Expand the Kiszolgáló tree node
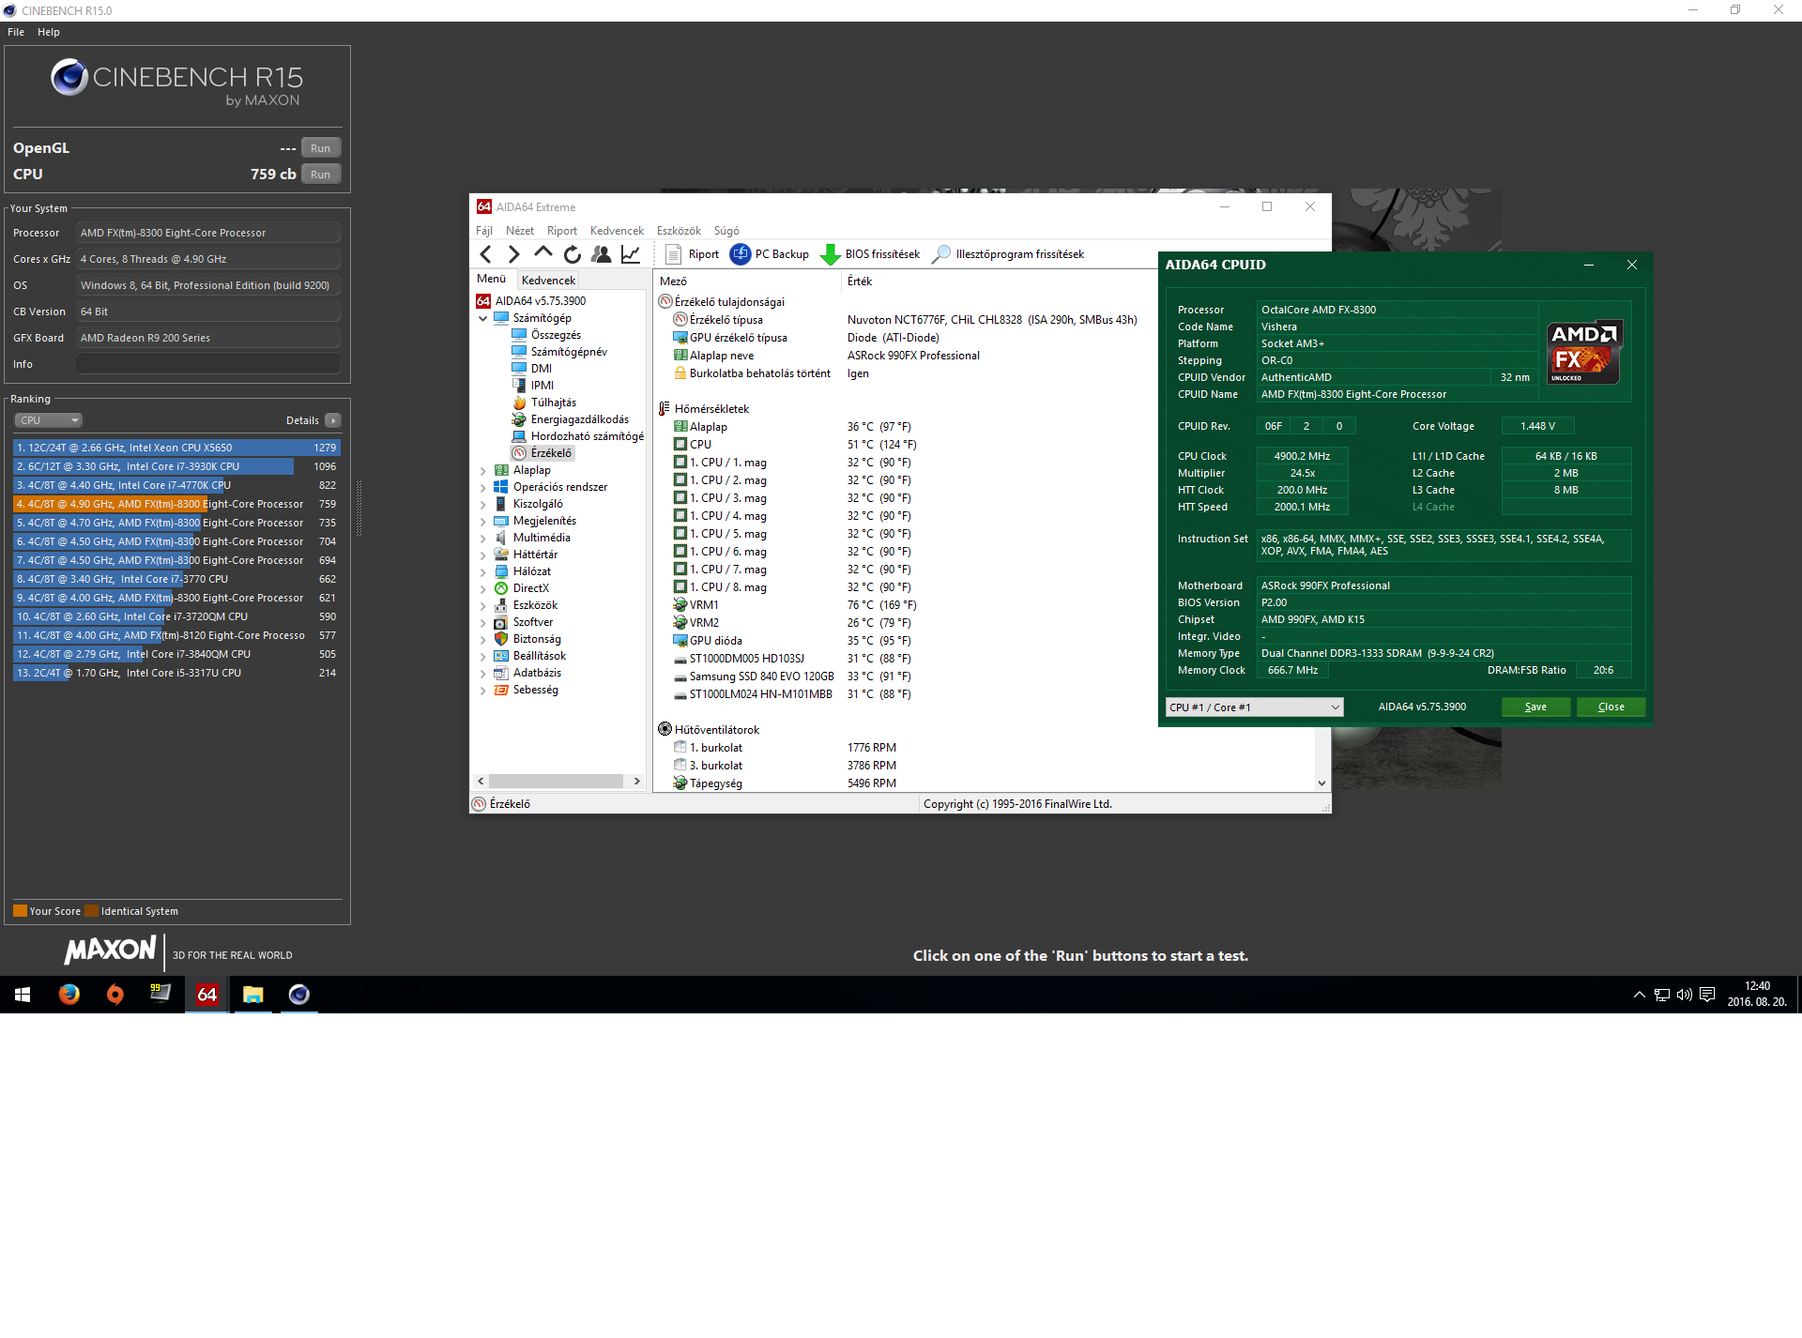This screenshot has width=1802, height=1338. click(483, 504)
